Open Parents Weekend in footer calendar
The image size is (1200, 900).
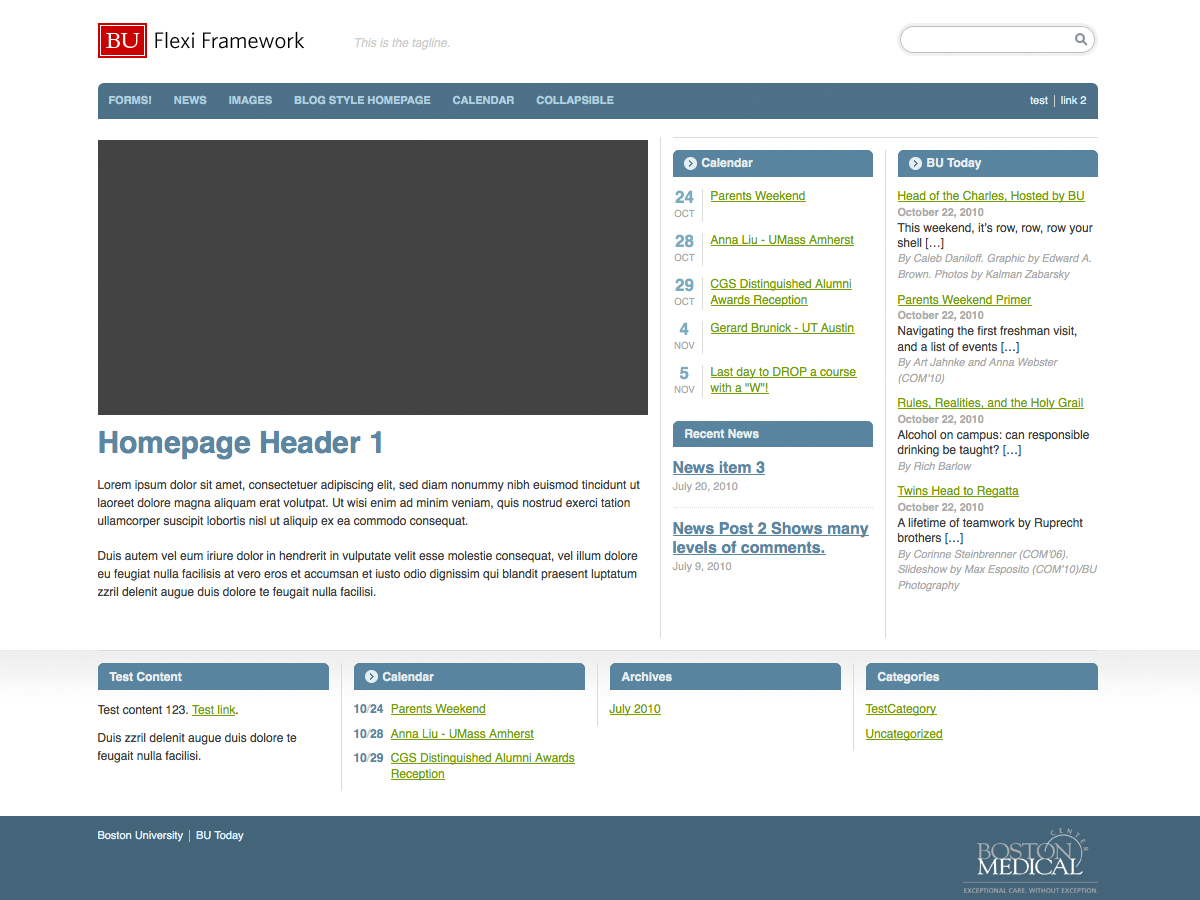point(438,709)
